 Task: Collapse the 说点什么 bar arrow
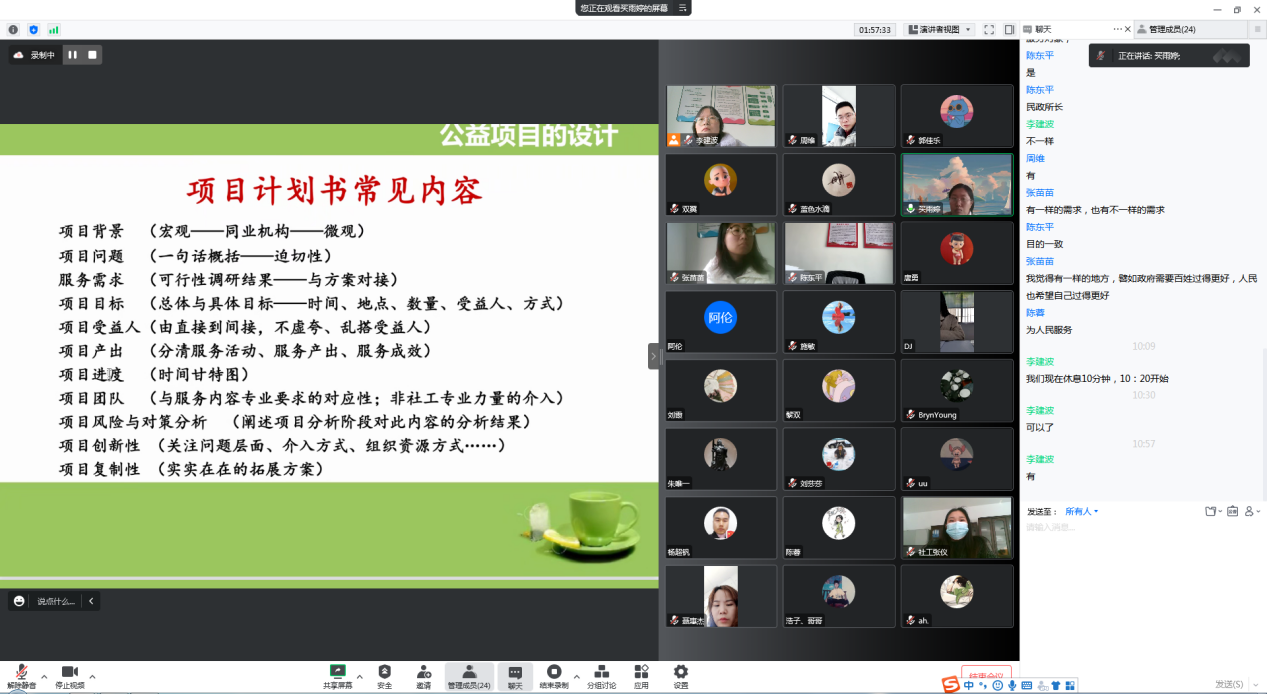[91, 601]
